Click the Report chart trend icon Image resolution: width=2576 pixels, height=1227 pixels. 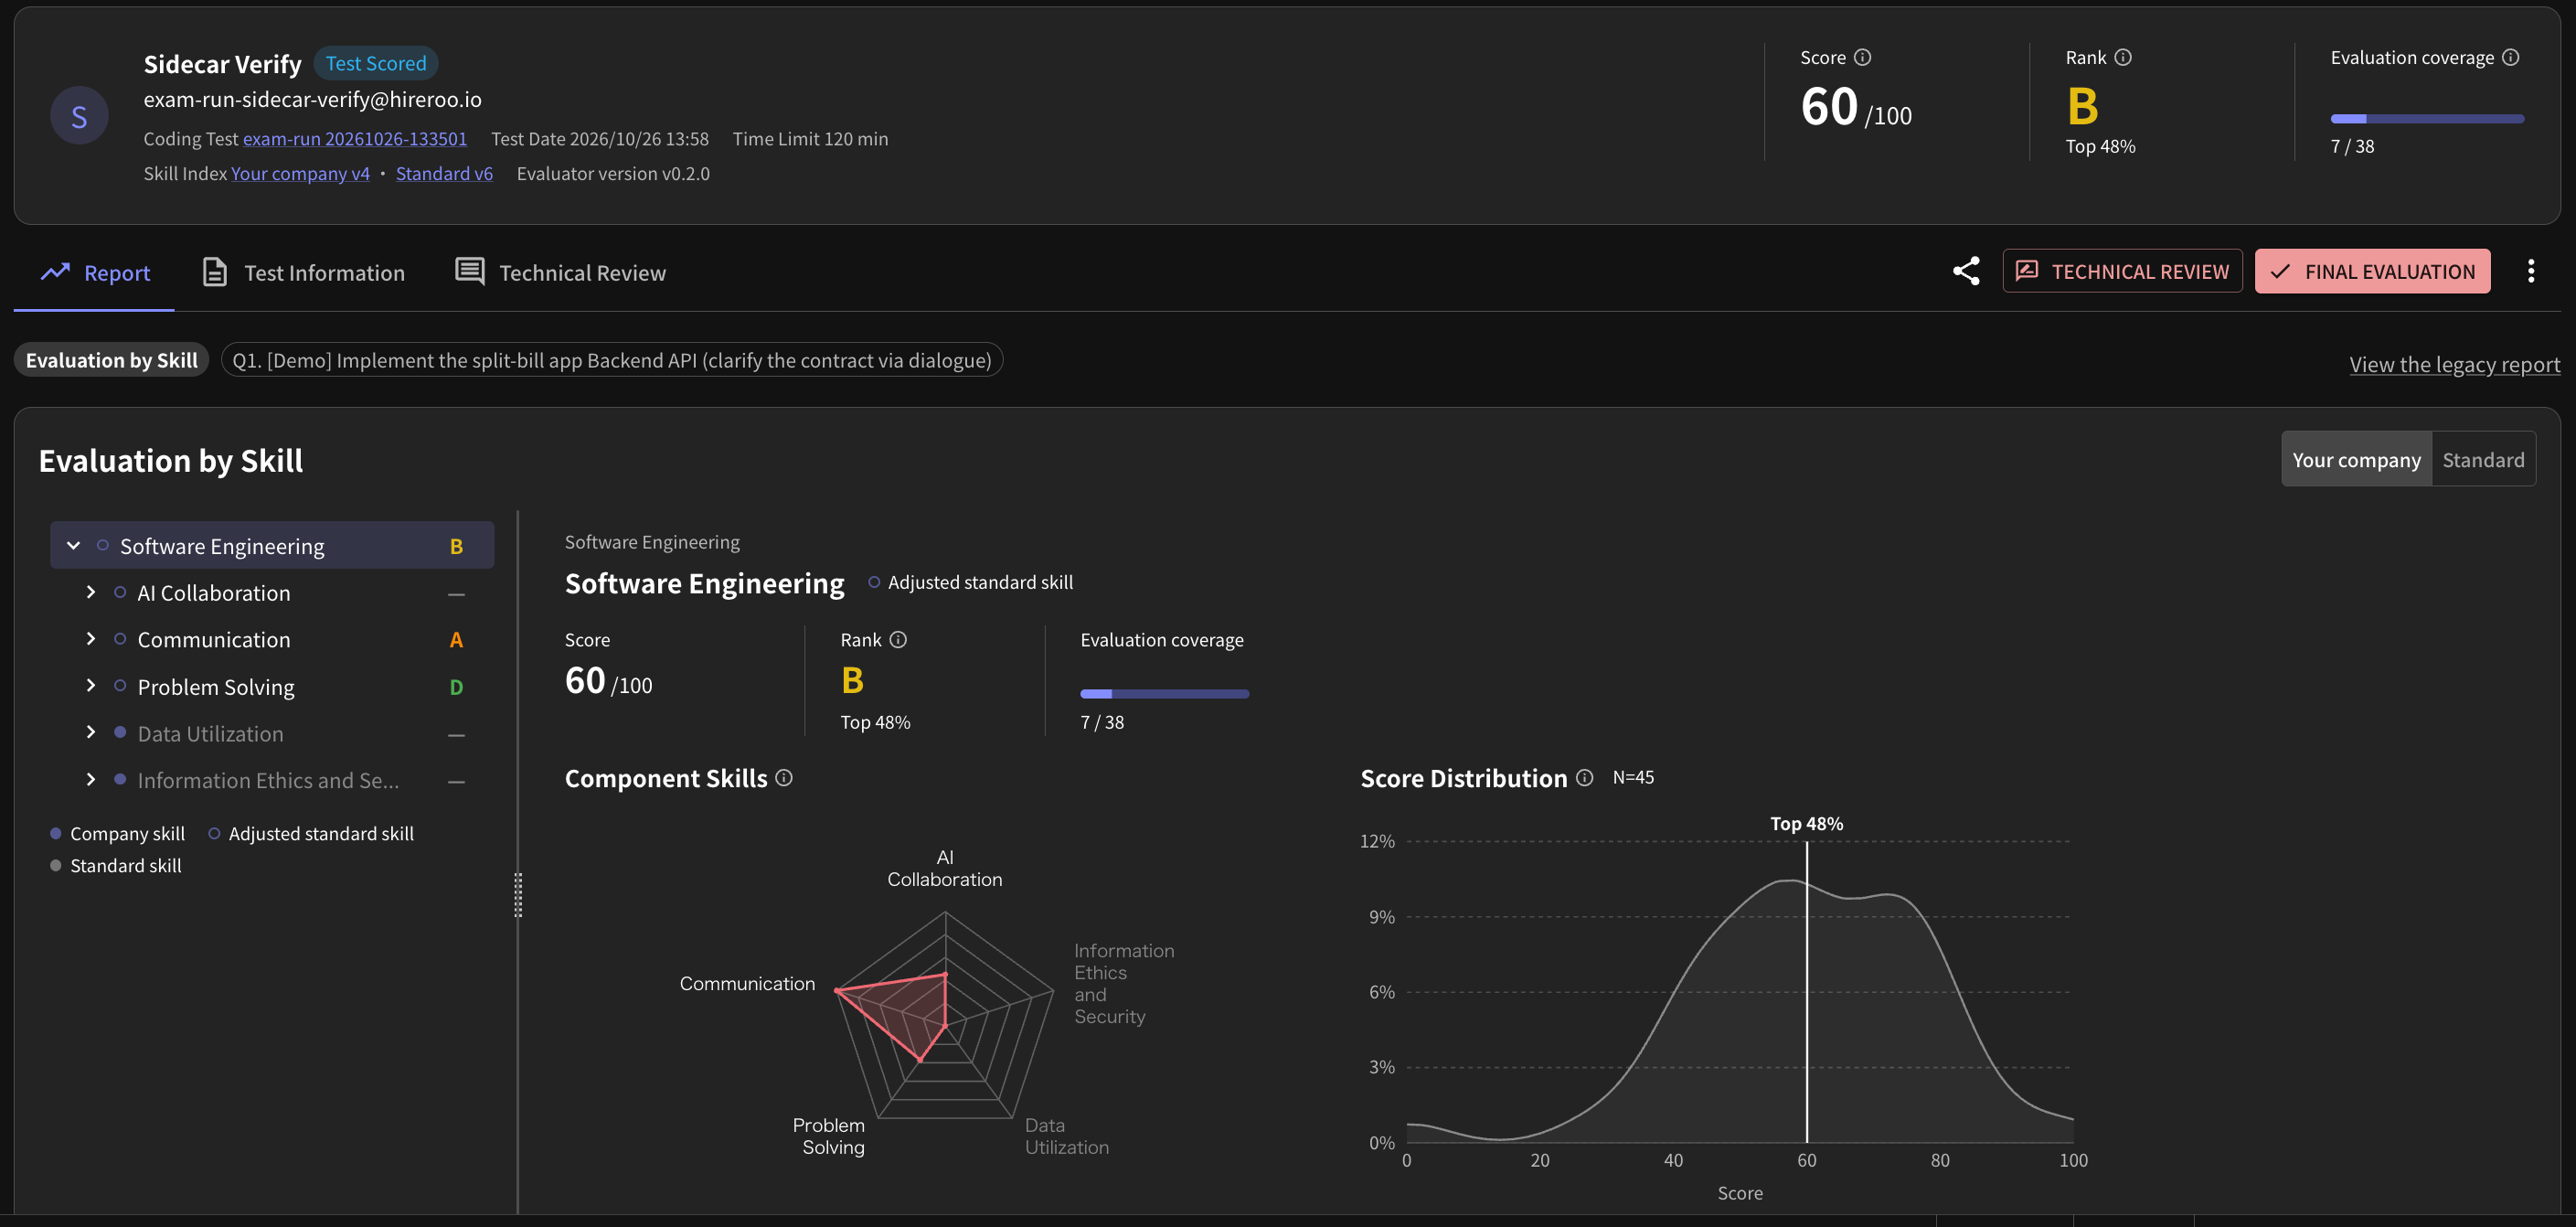55,271
